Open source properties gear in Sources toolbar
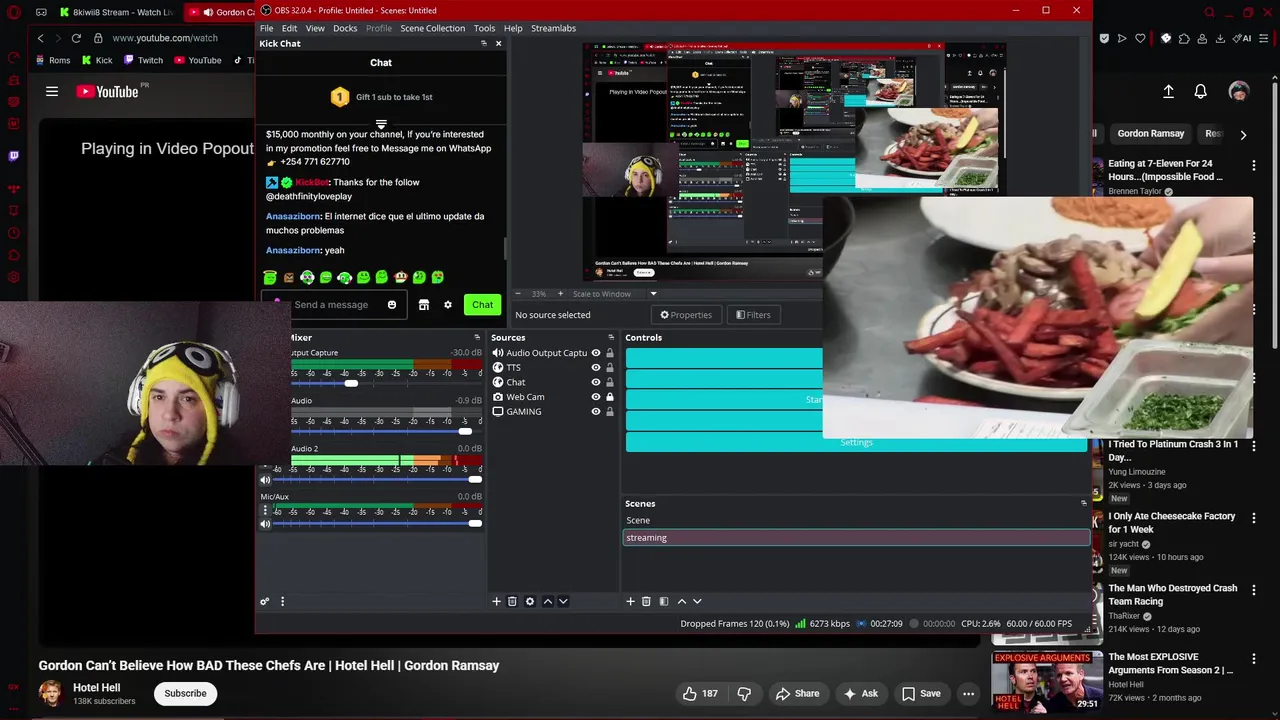This screenshot has width=1280, height=720. (530, 601)
